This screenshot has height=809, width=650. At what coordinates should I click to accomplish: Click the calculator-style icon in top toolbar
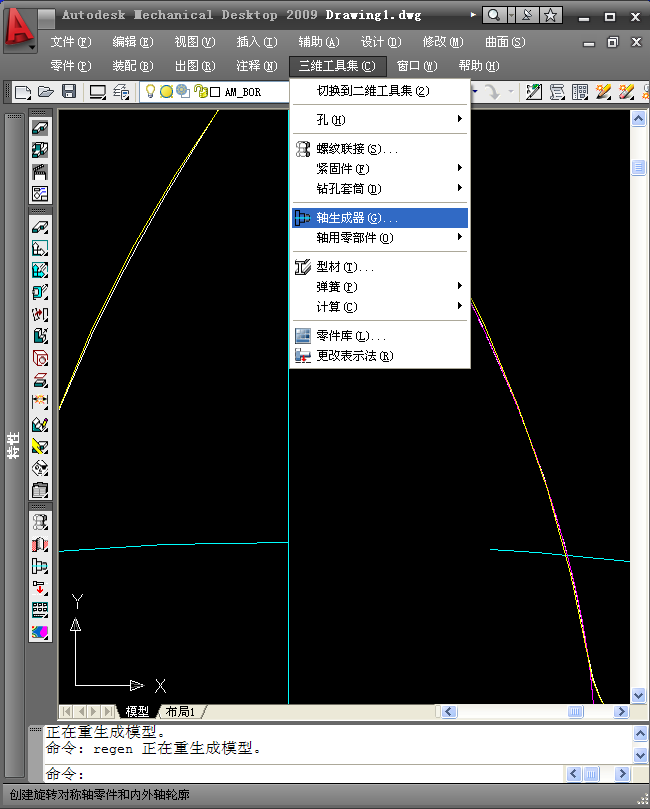click(580, 92)
